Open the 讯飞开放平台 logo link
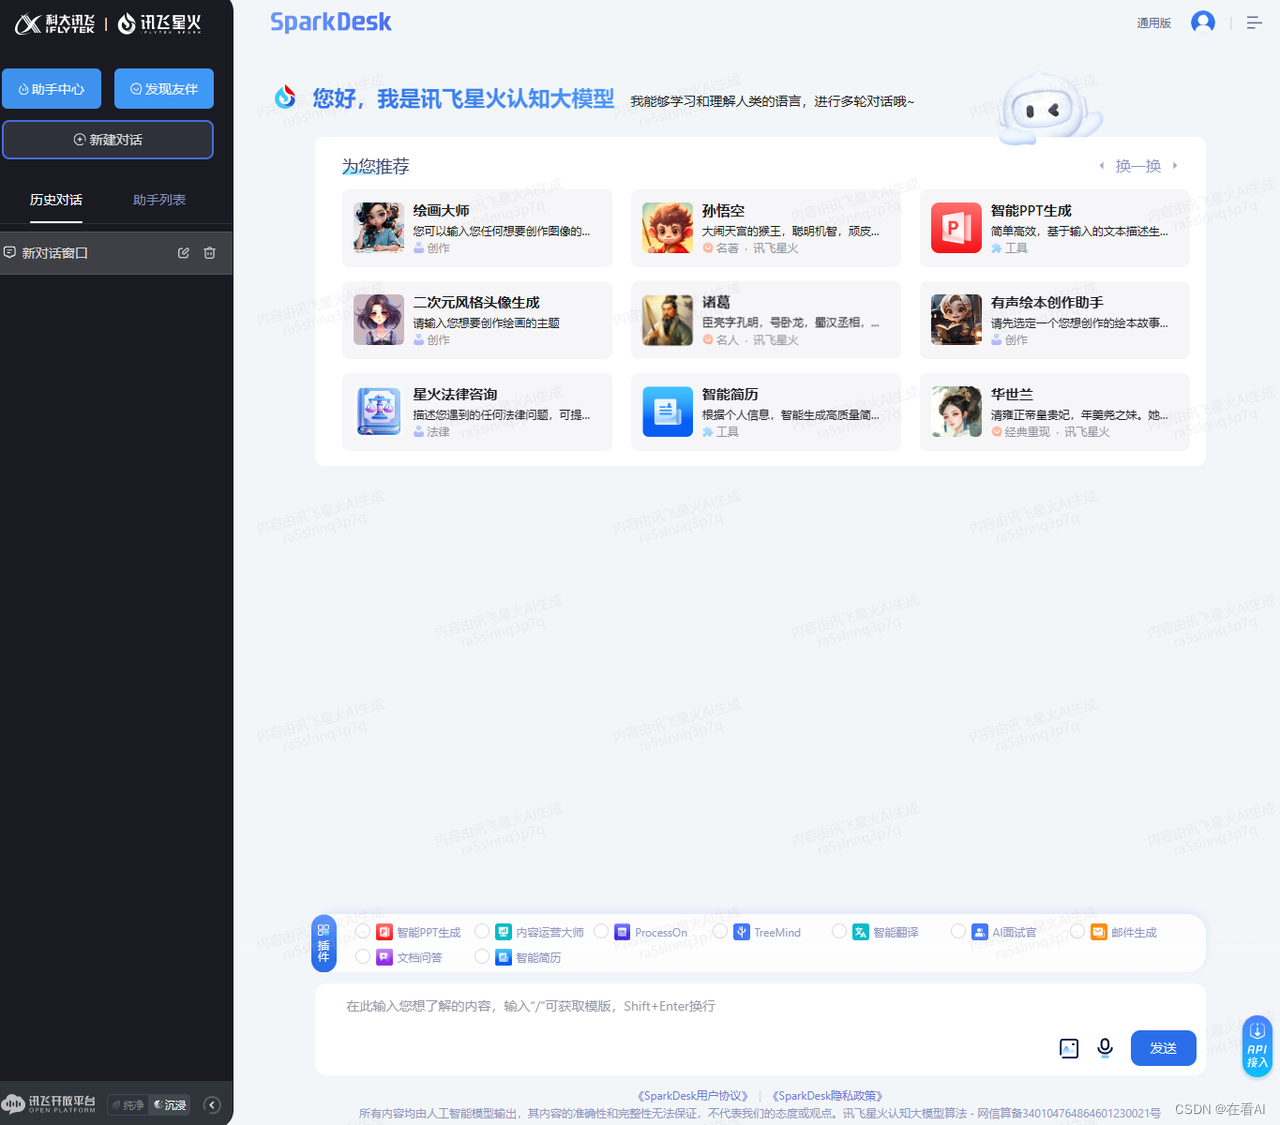The width and height of the screenshot is (1280, 1125). (x=49, y=1104)
